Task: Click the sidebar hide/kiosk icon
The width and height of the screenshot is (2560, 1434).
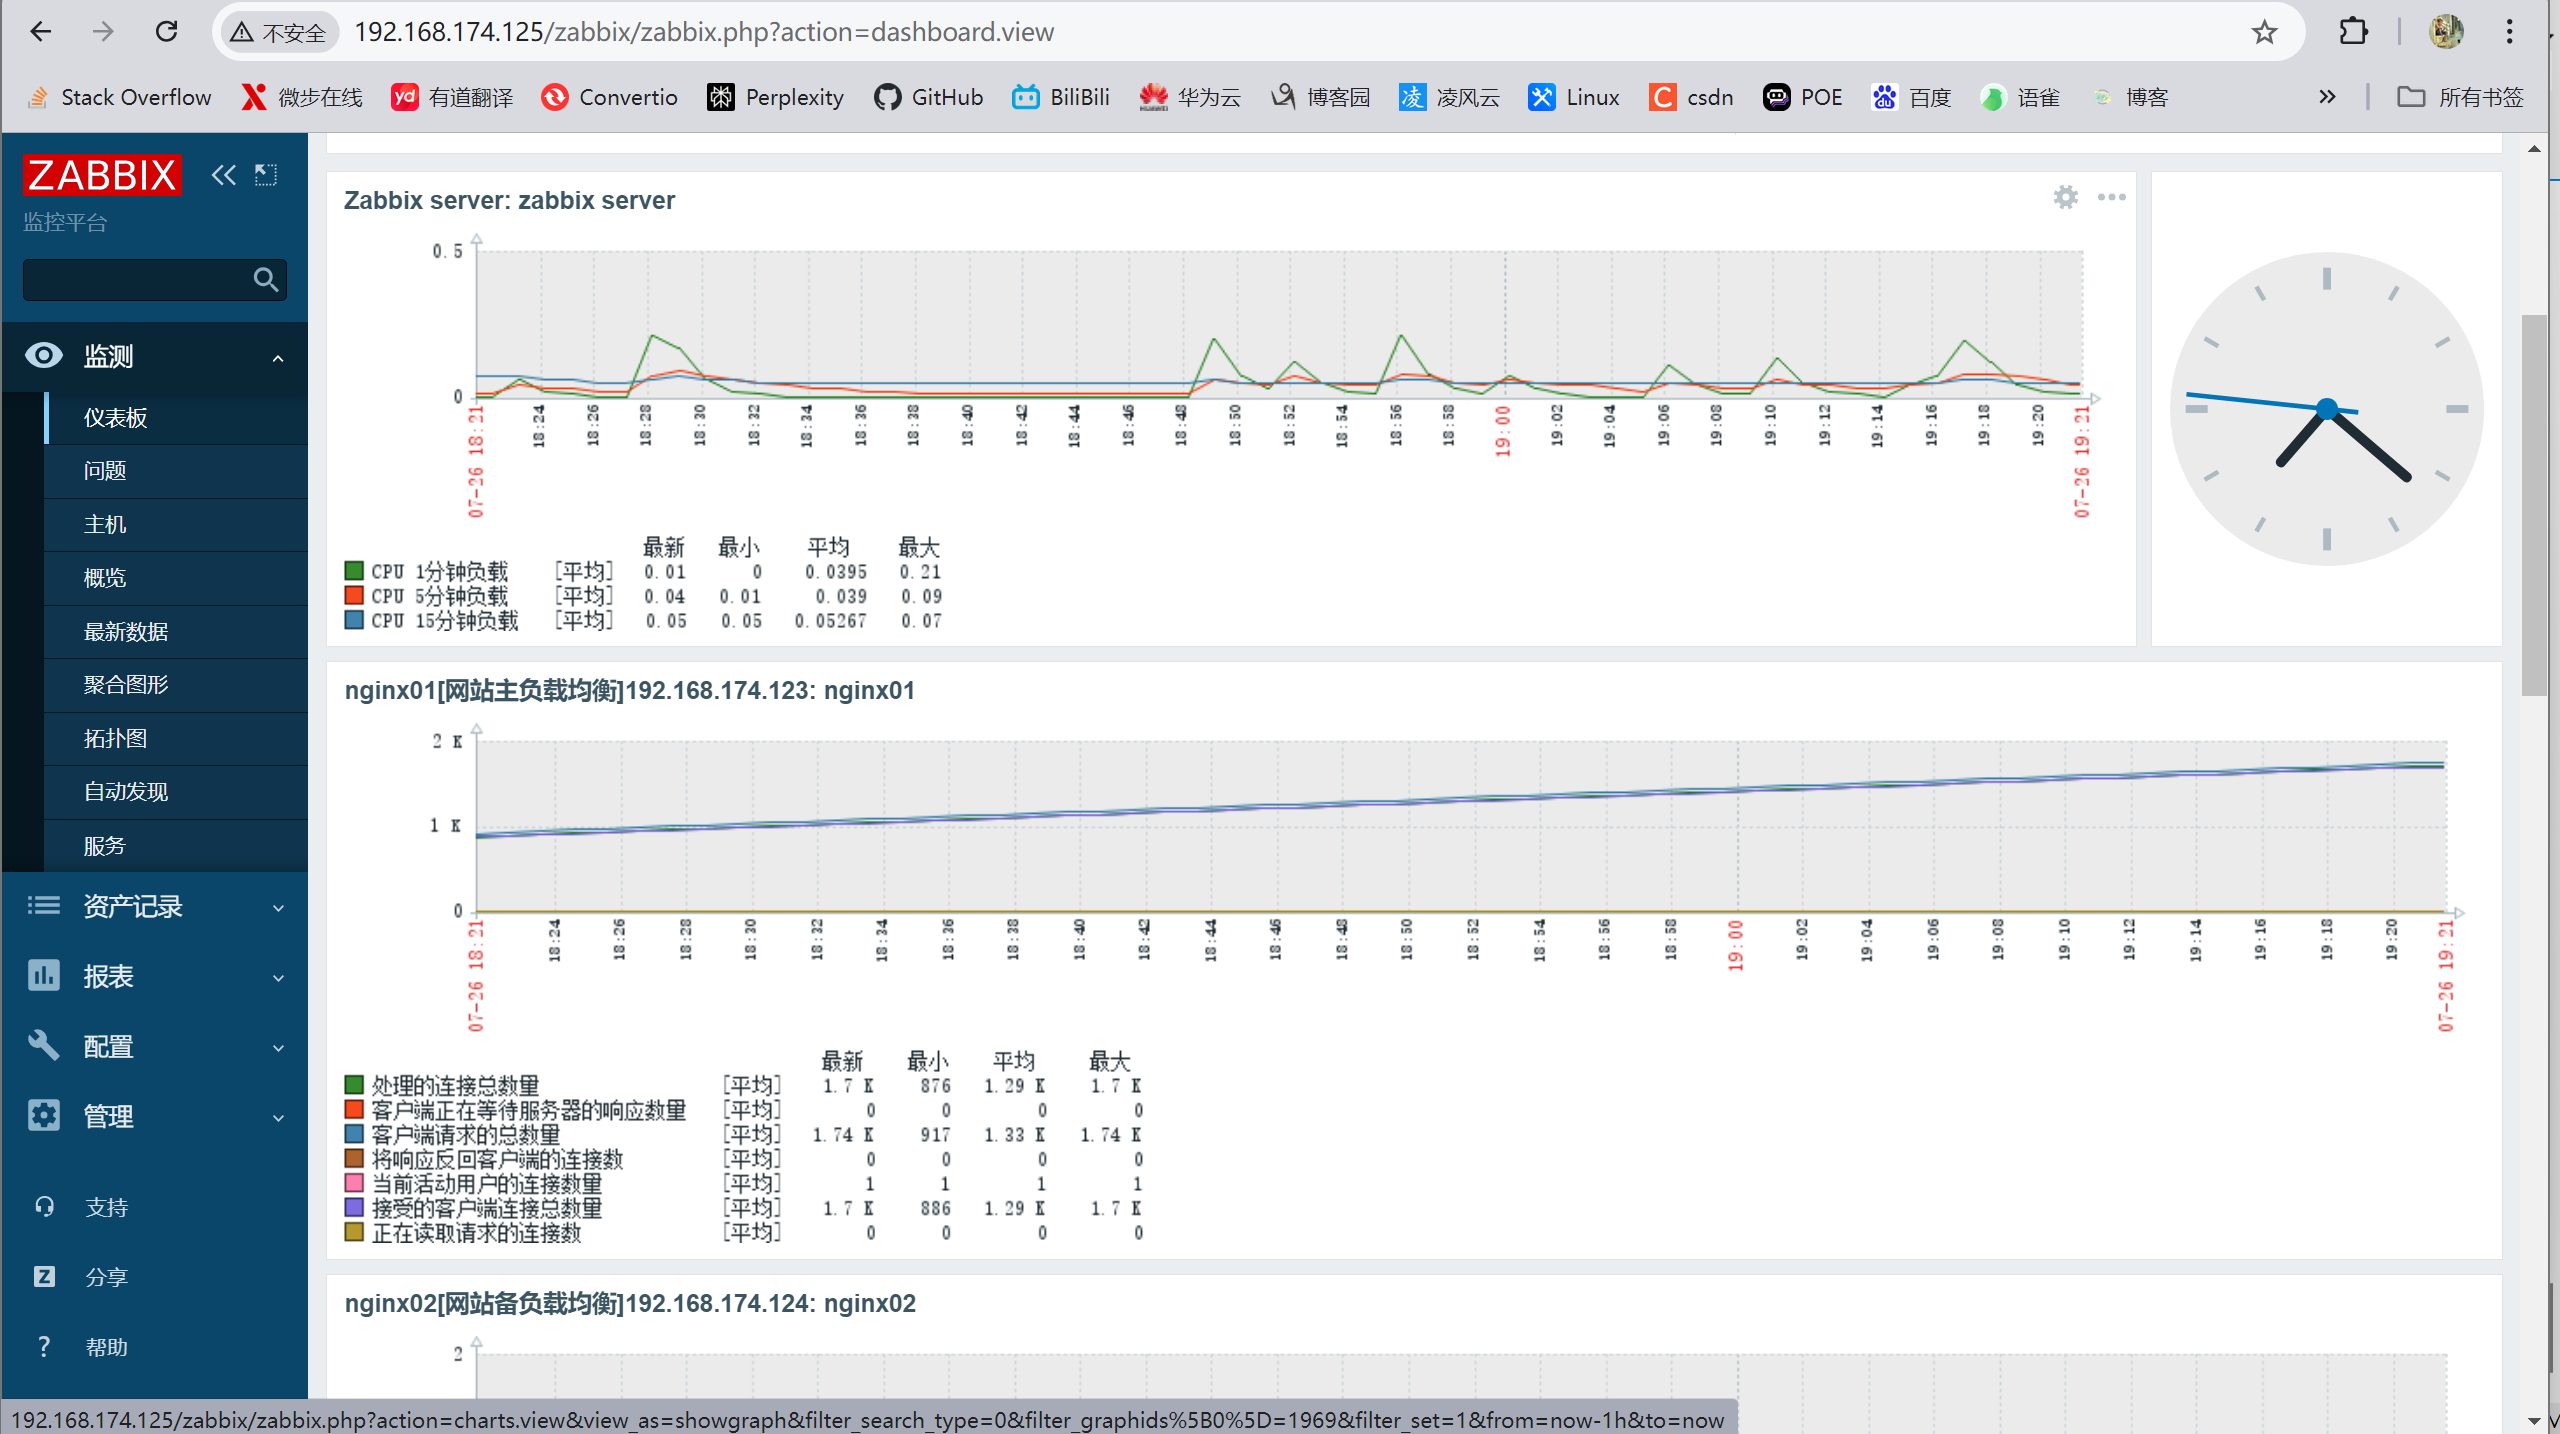Action: click(266, 175)
